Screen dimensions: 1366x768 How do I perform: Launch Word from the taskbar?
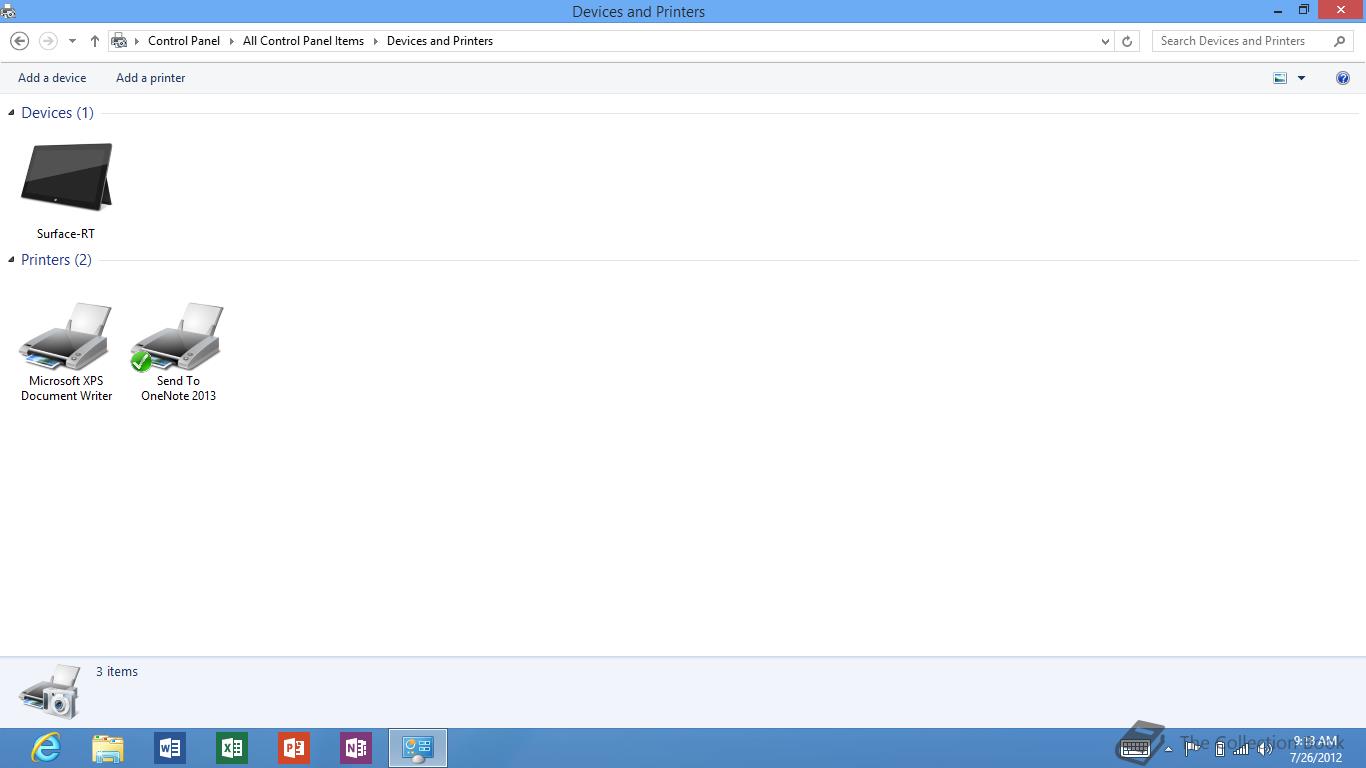click(170, 748)
